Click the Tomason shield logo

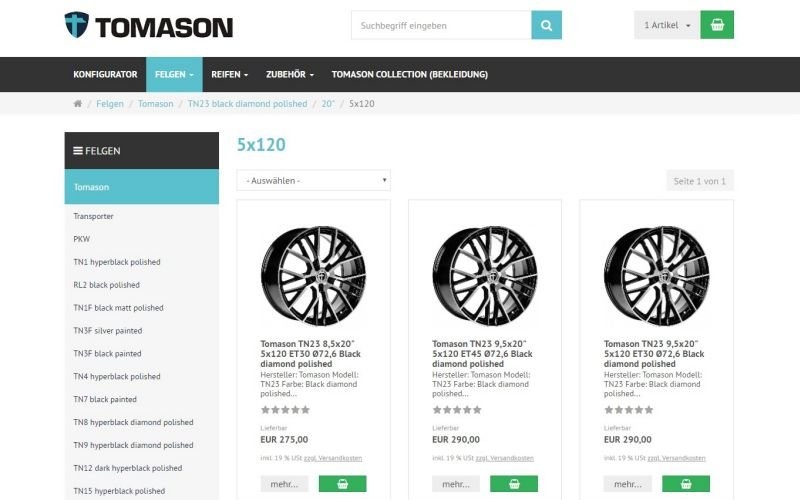tap(77, 25)
